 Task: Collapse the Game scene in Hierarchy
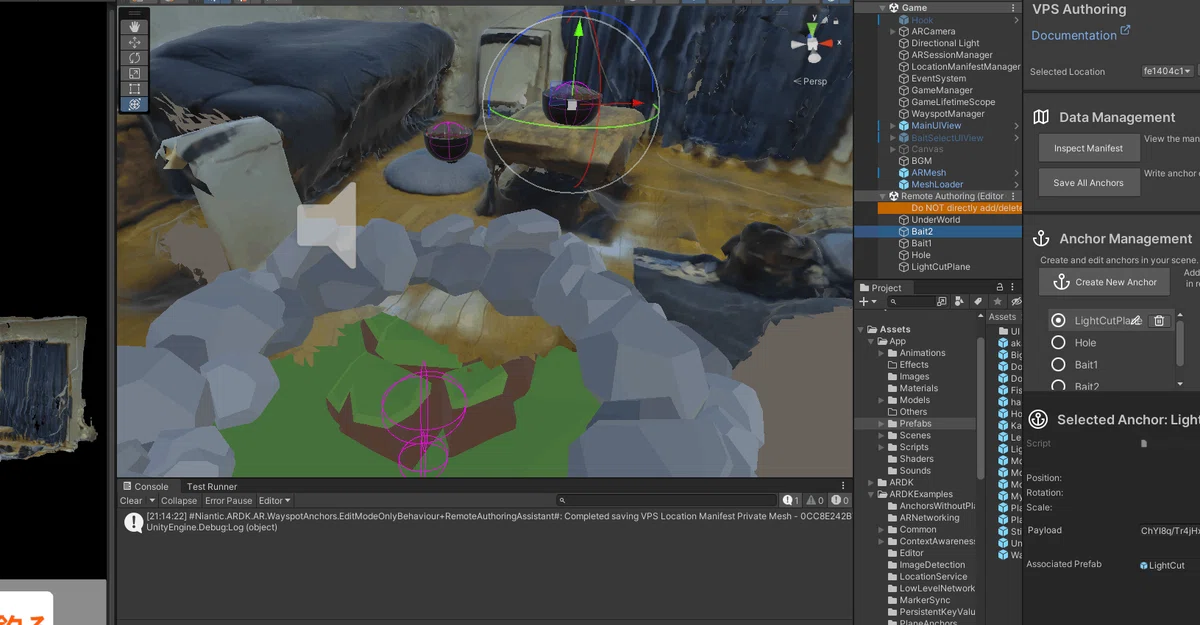pos(882,8)
